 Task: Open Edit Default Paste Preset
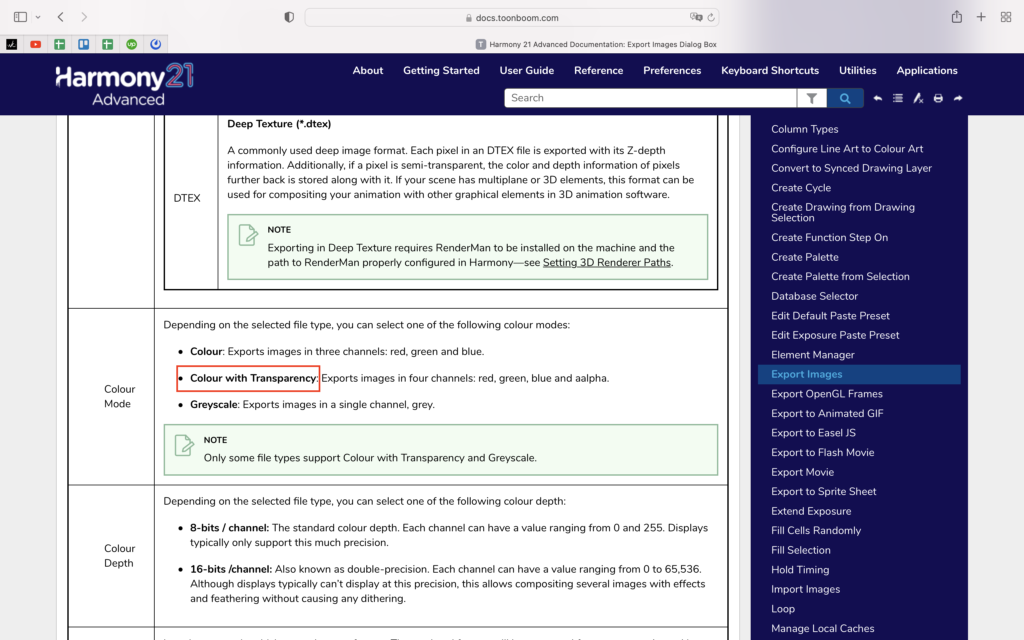(830, 316)
